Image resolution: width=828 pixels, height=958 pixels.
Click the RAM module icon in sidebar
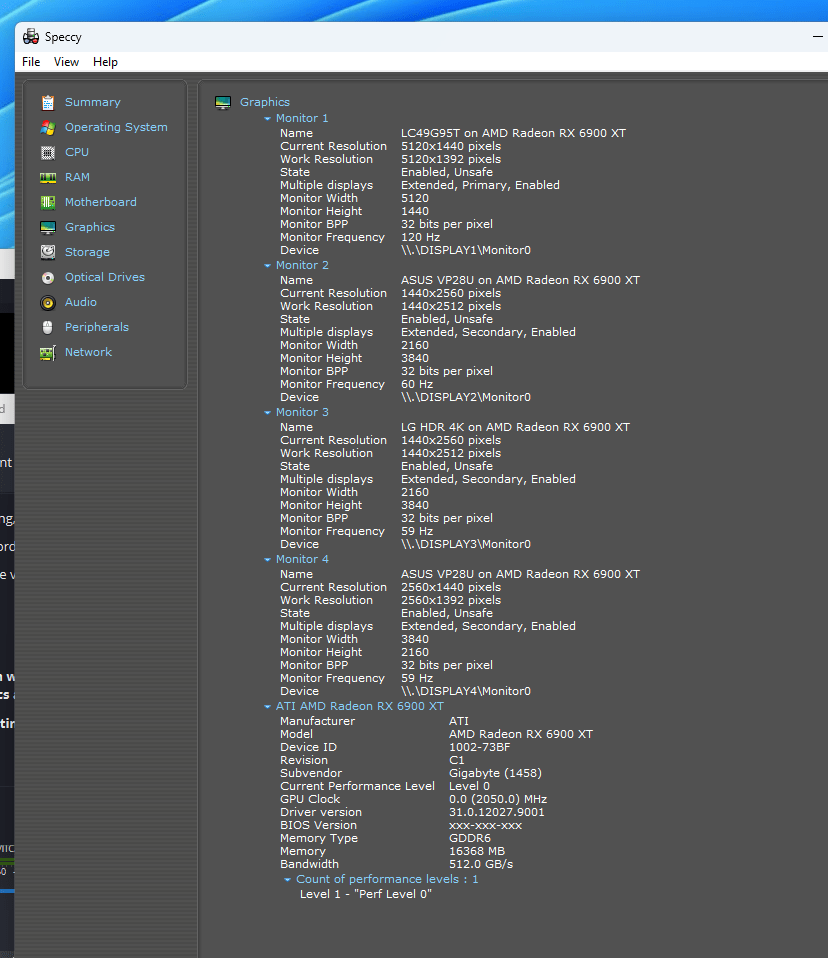click(x=48, y=178)
